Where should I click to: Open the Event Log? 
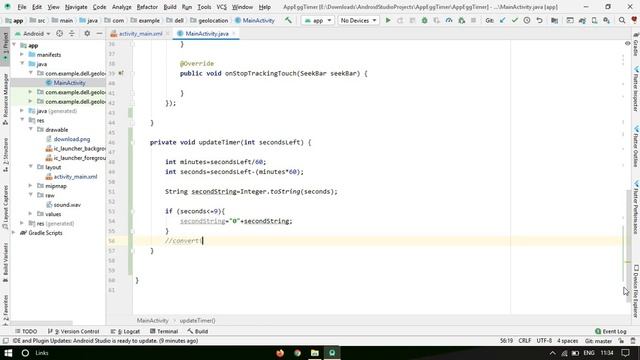(x=611, y=331)
